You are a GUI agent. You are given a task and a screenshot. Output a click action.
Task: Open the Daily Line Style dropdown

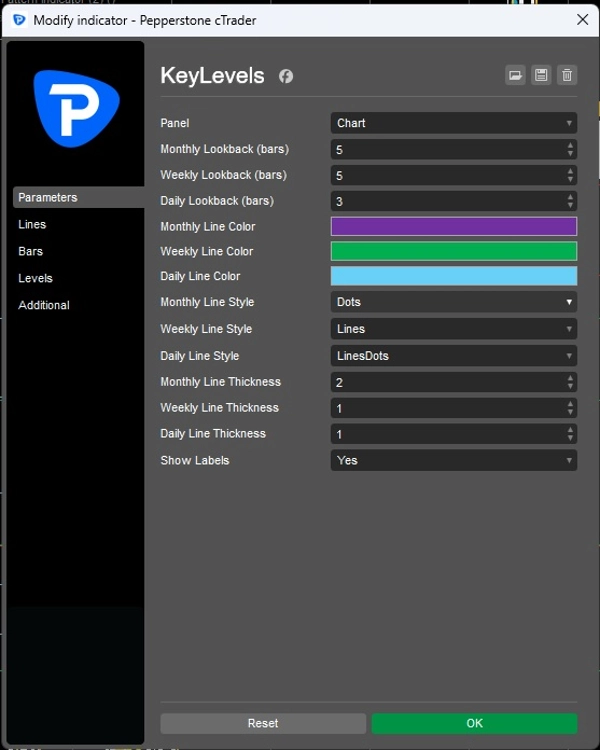click(454, 355)
